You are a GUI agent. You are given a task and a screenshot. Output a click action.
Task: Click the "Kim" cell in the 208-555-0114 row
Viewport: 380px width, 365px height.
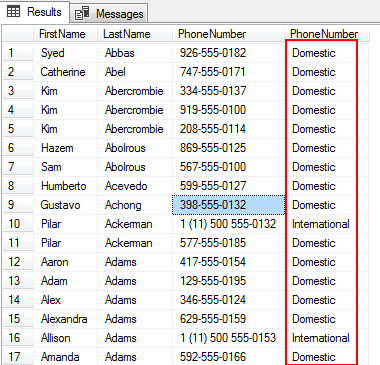(x=65, y=129)
